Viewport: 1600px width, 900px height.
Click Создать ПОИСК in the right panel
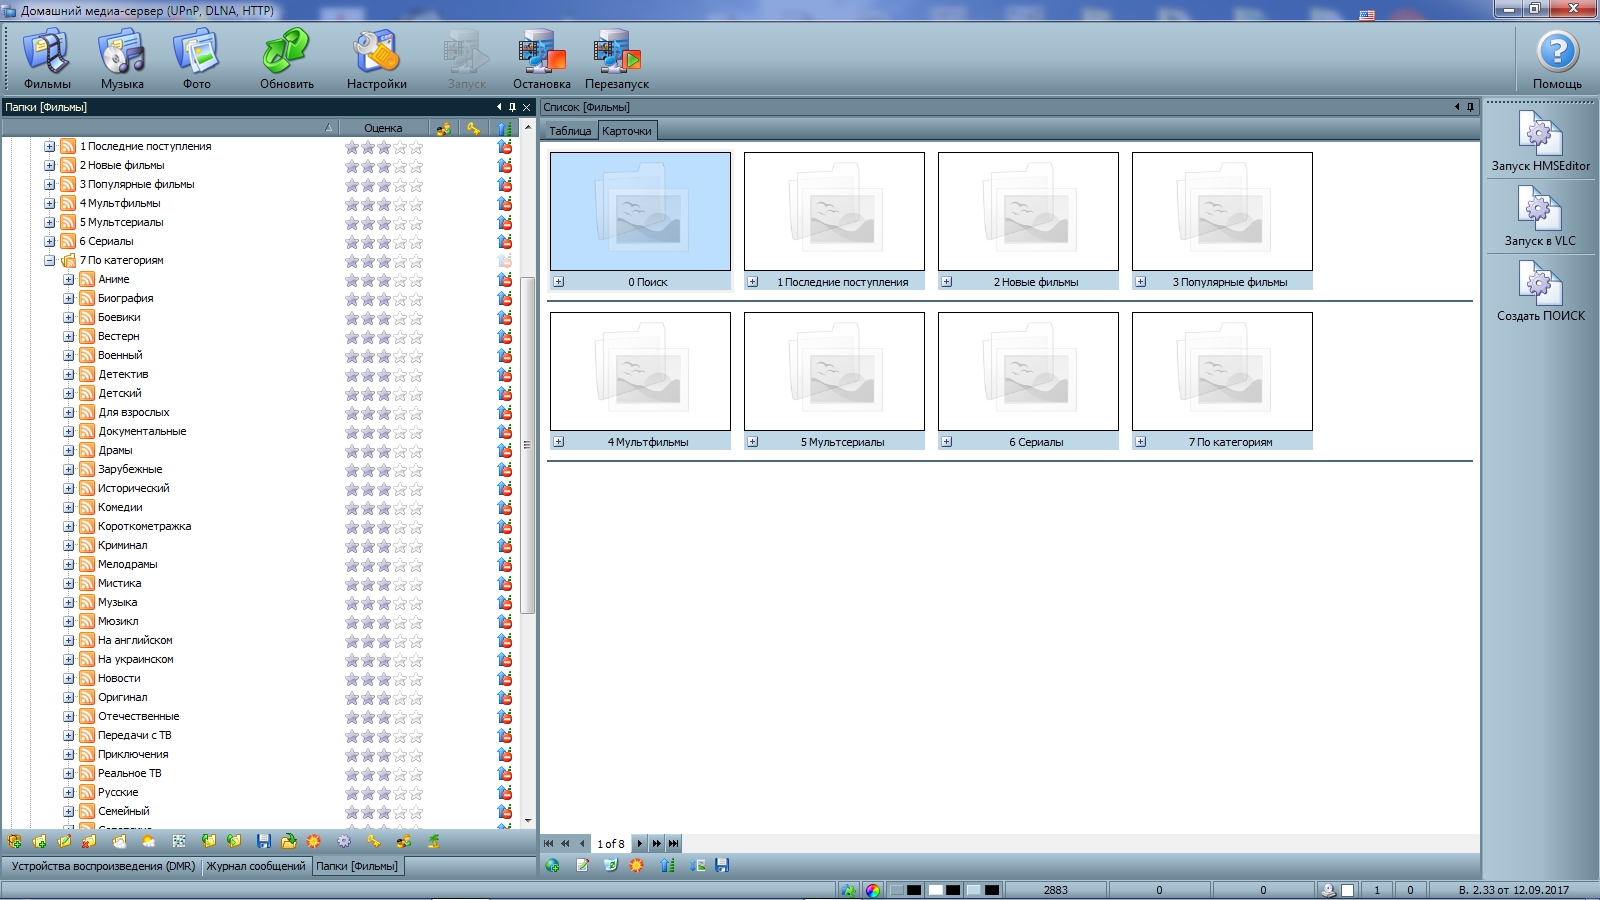(x=1540, y=291)
